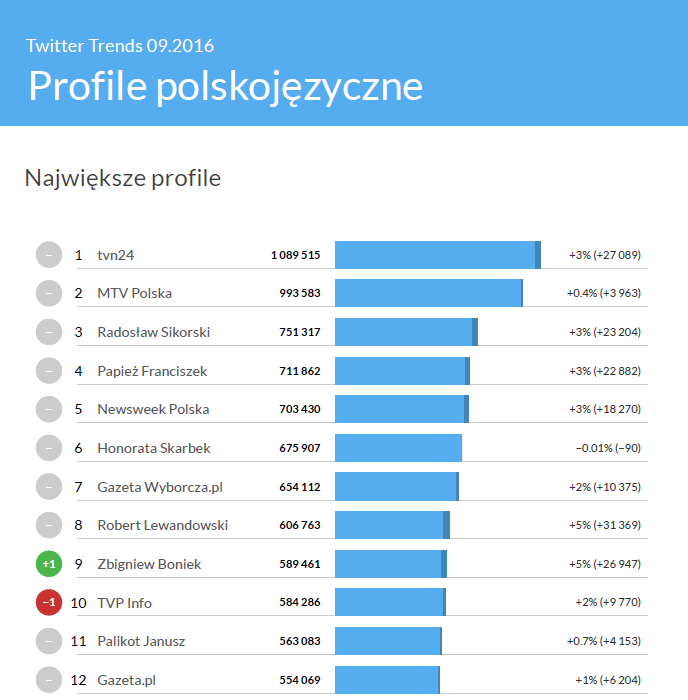The width and height of the screenshot is (688, 700).
Task: Click the gray badge next to tvn24
Action: click(x=48, y=255)
